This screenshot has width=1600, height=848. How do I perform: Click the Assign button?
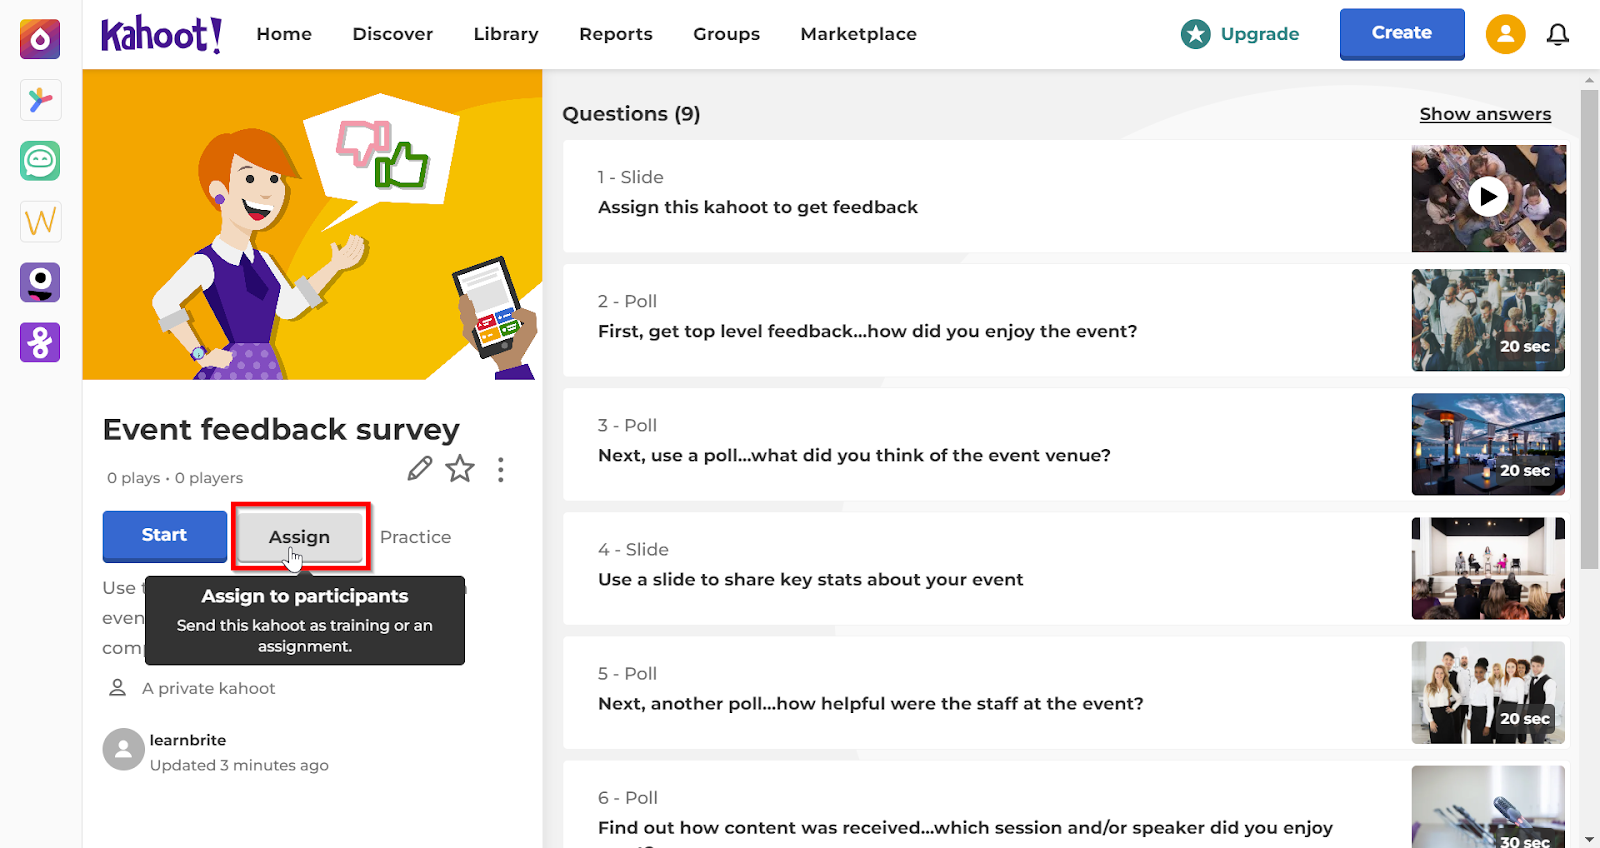point(299,537)
